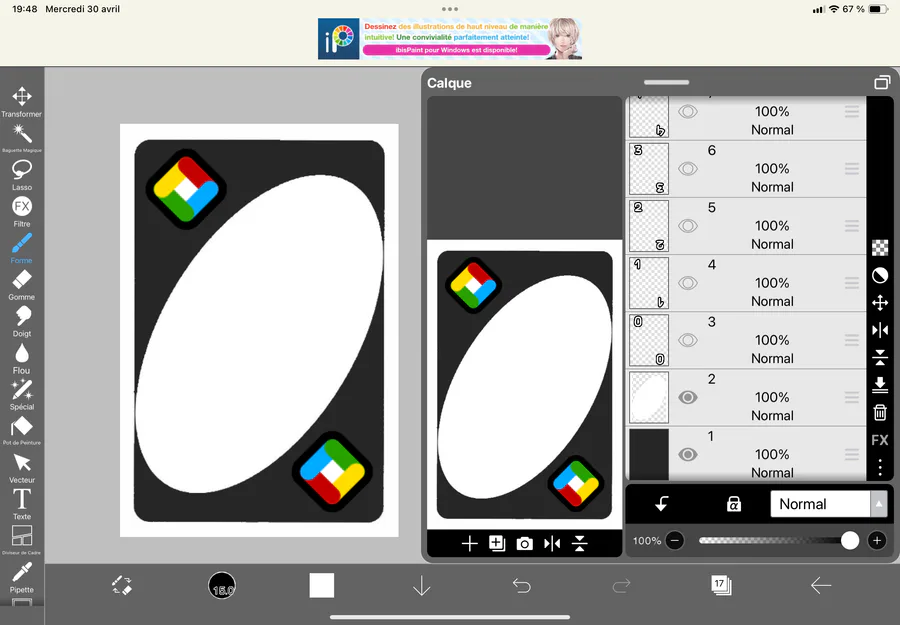The width and height of the screenshot is (900, 625).
Task: Open the Filtre FX tool
Action: click(x=22, y=211)
